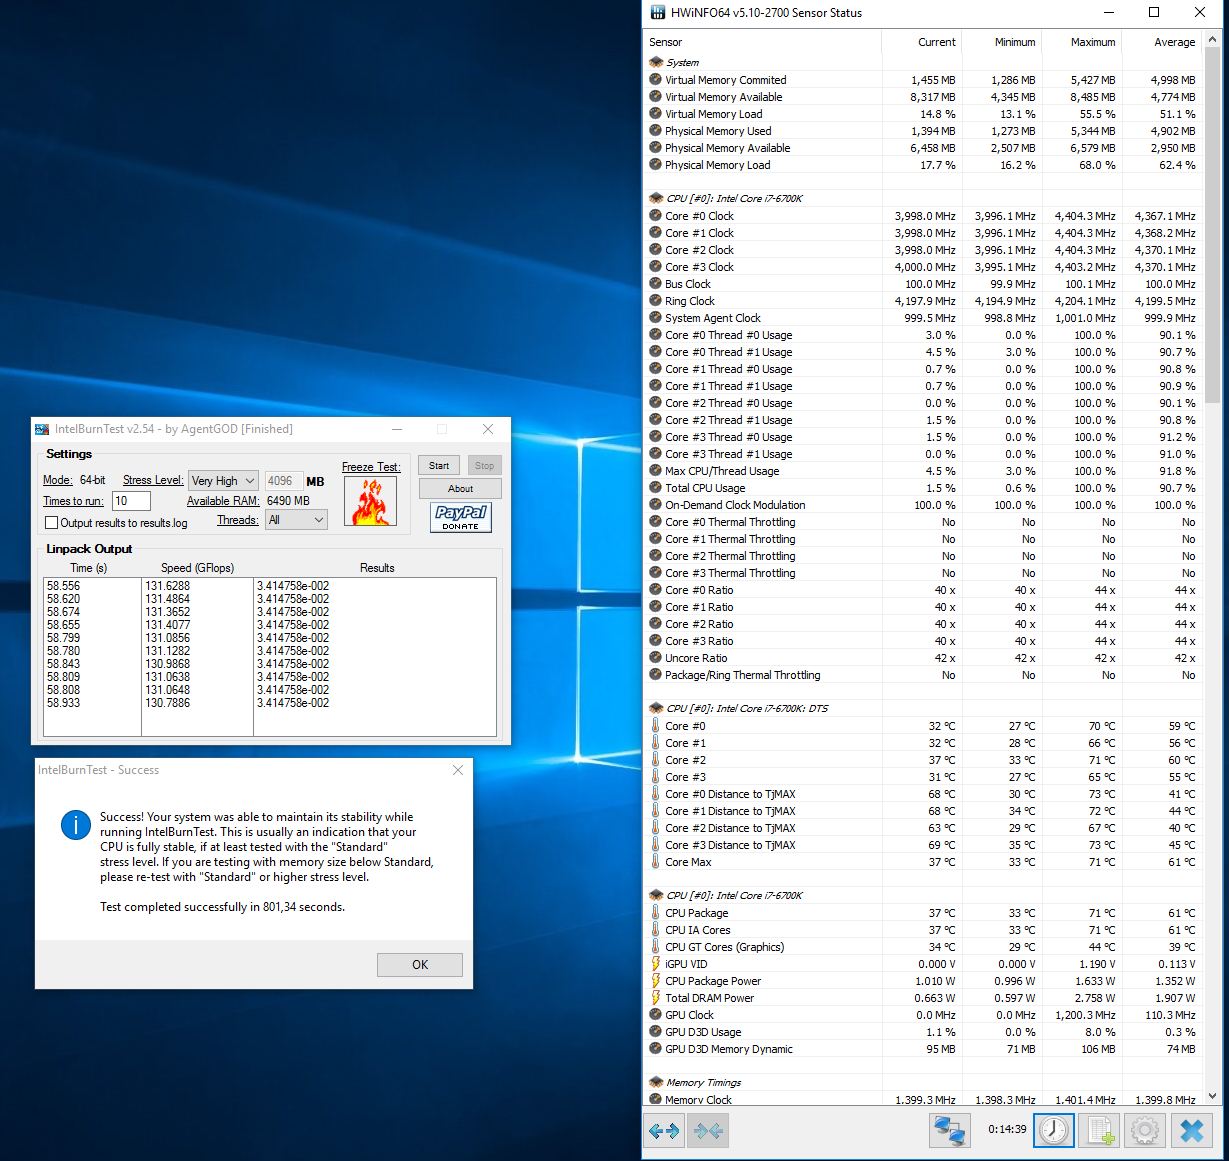Viewport: 1229px width, 1161px height.
Task: Click the info icon in the Success dialog
Action: pos(76,825)
